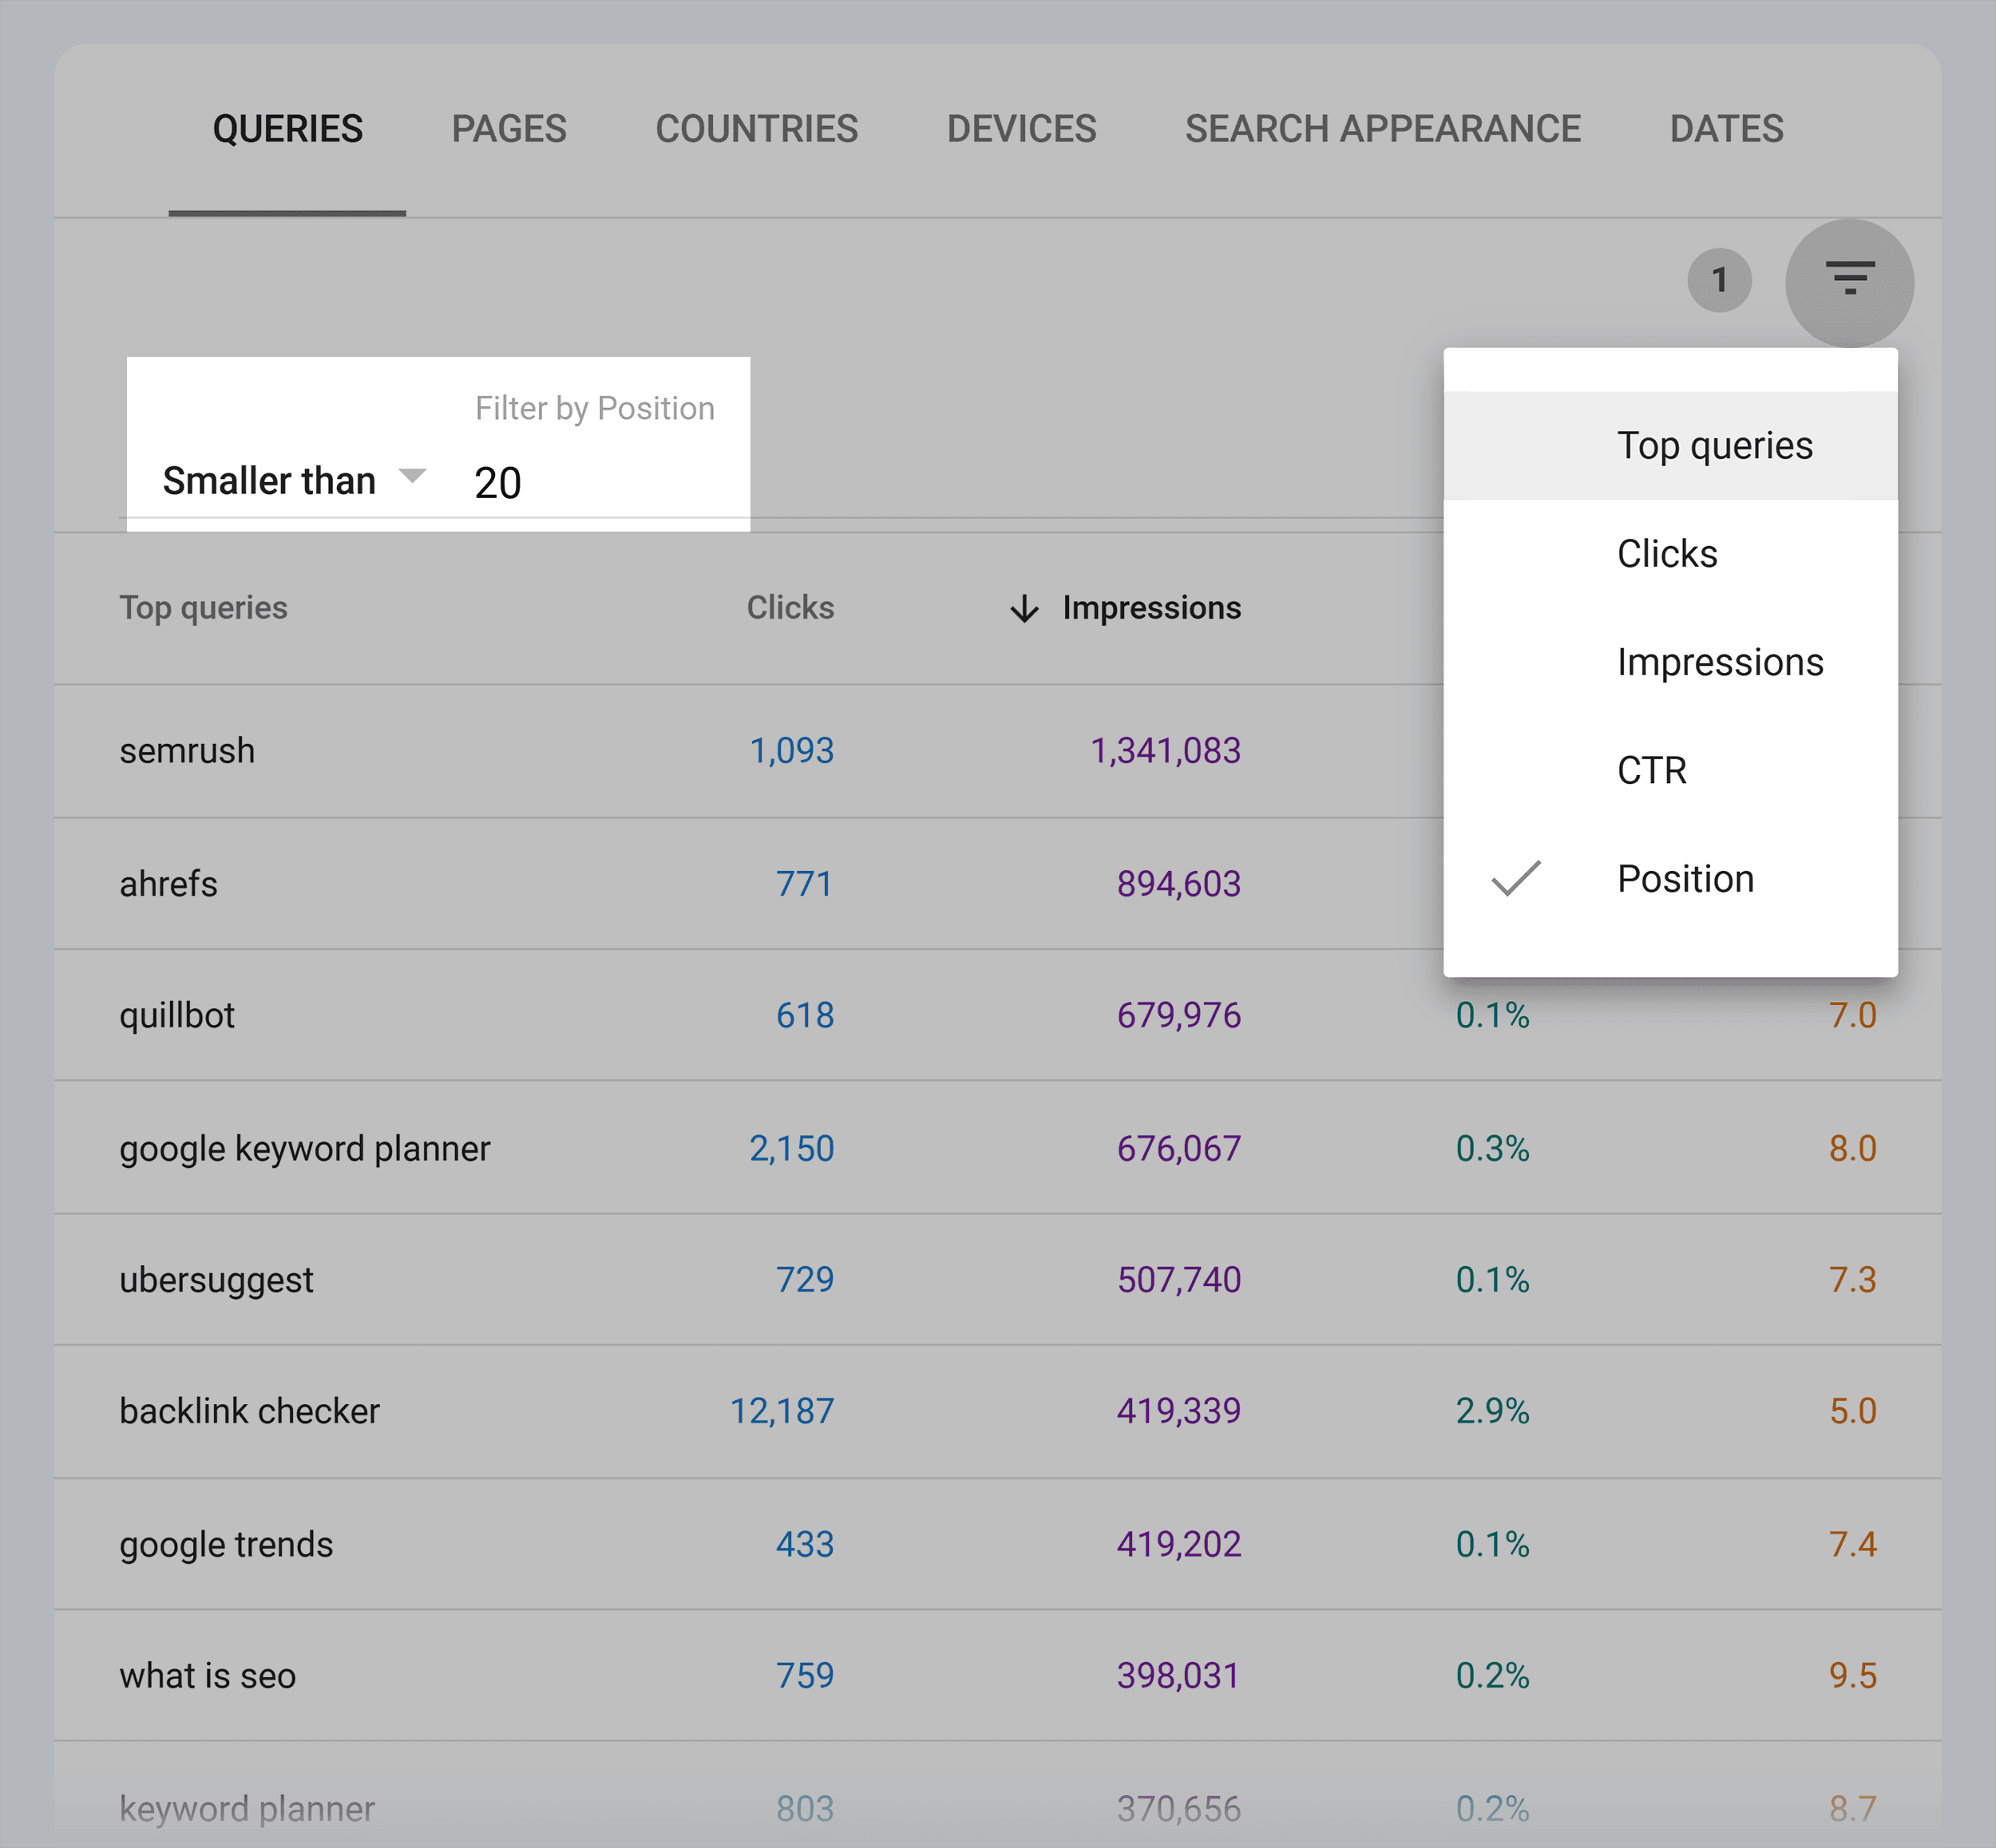The image size is (1996, 1848).
Task: Select impressions value 679,976
Action: tap(1179, 1015)
